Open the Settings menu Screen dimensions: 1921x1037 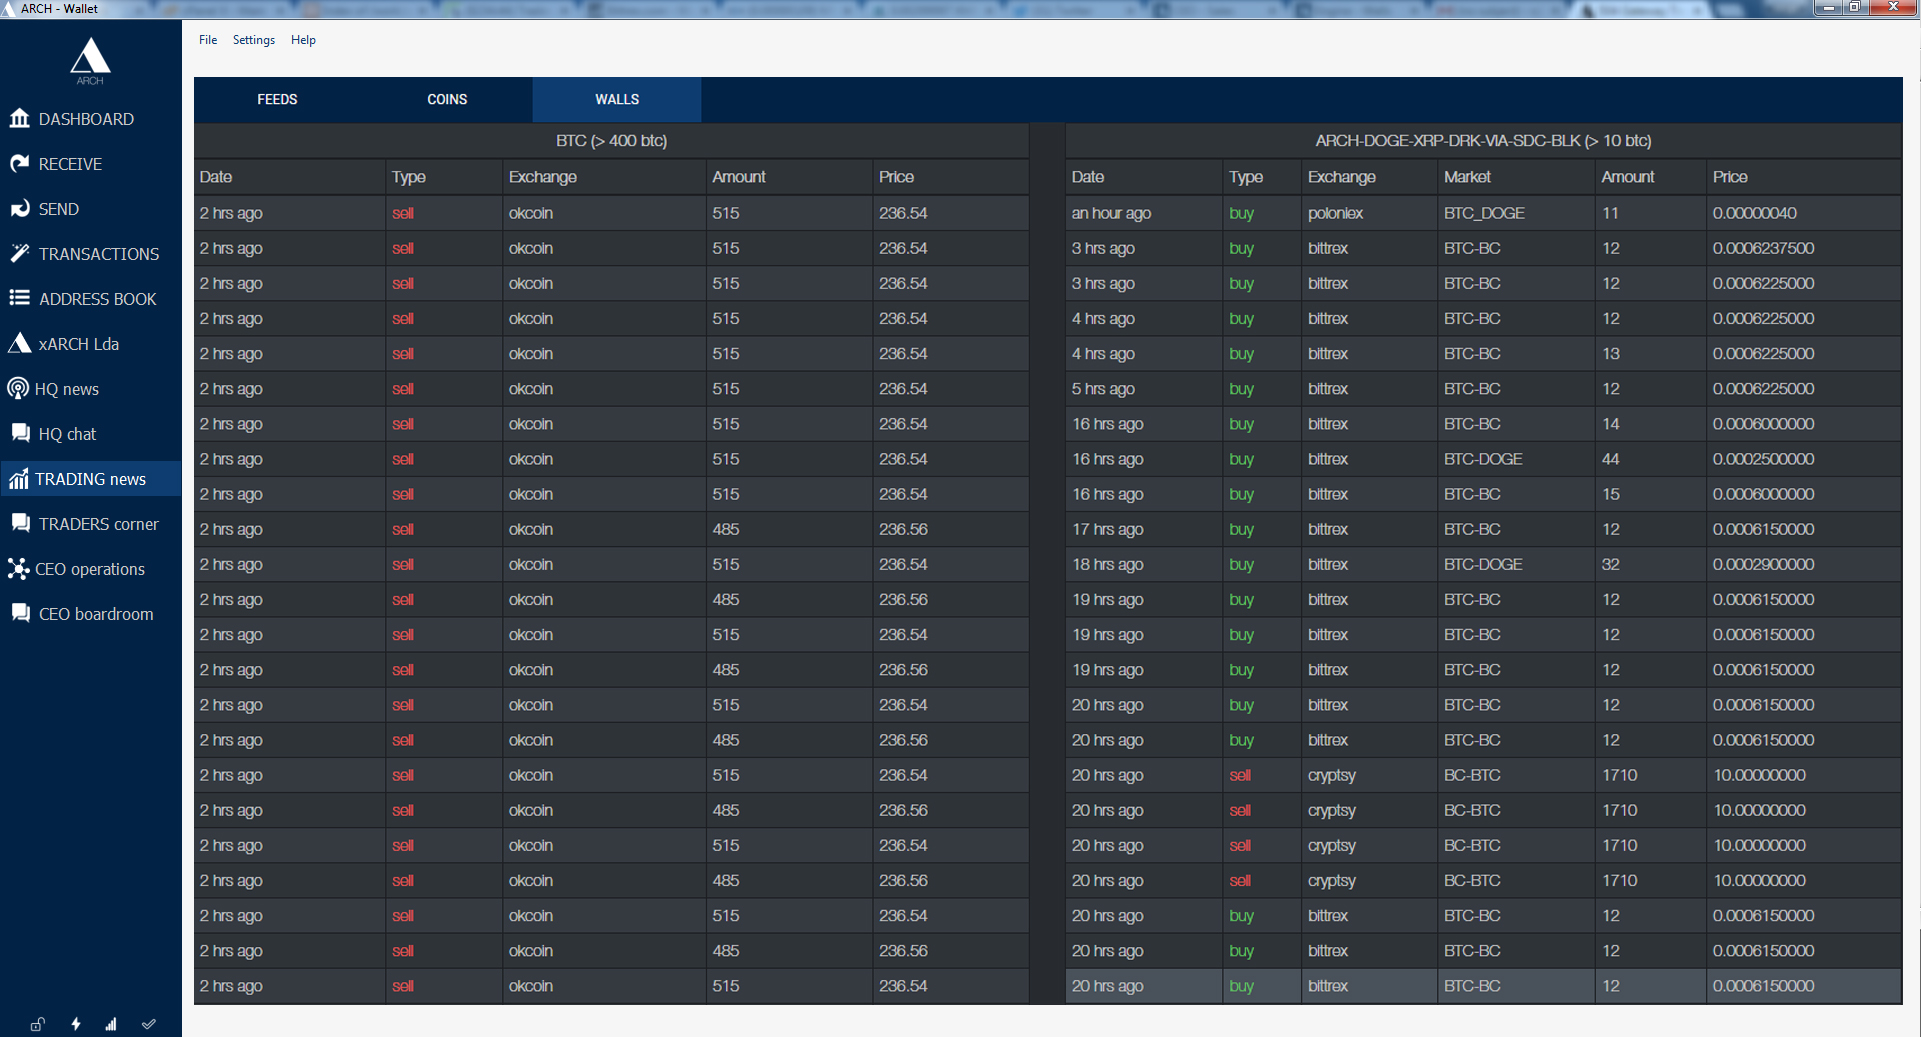click(x=254, y=40)
